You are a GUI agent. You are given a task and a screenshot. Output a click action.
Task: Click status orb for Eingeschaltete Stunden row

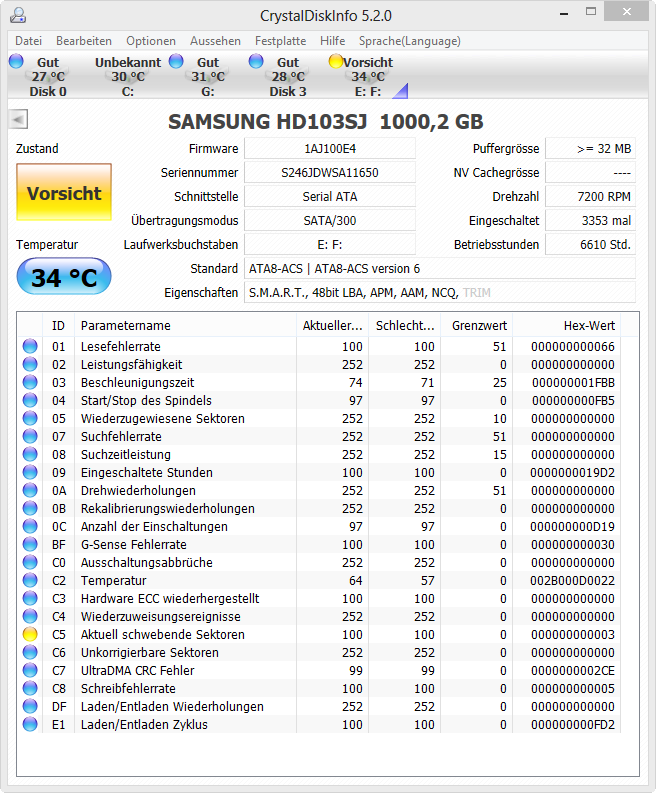pos(30,472)
